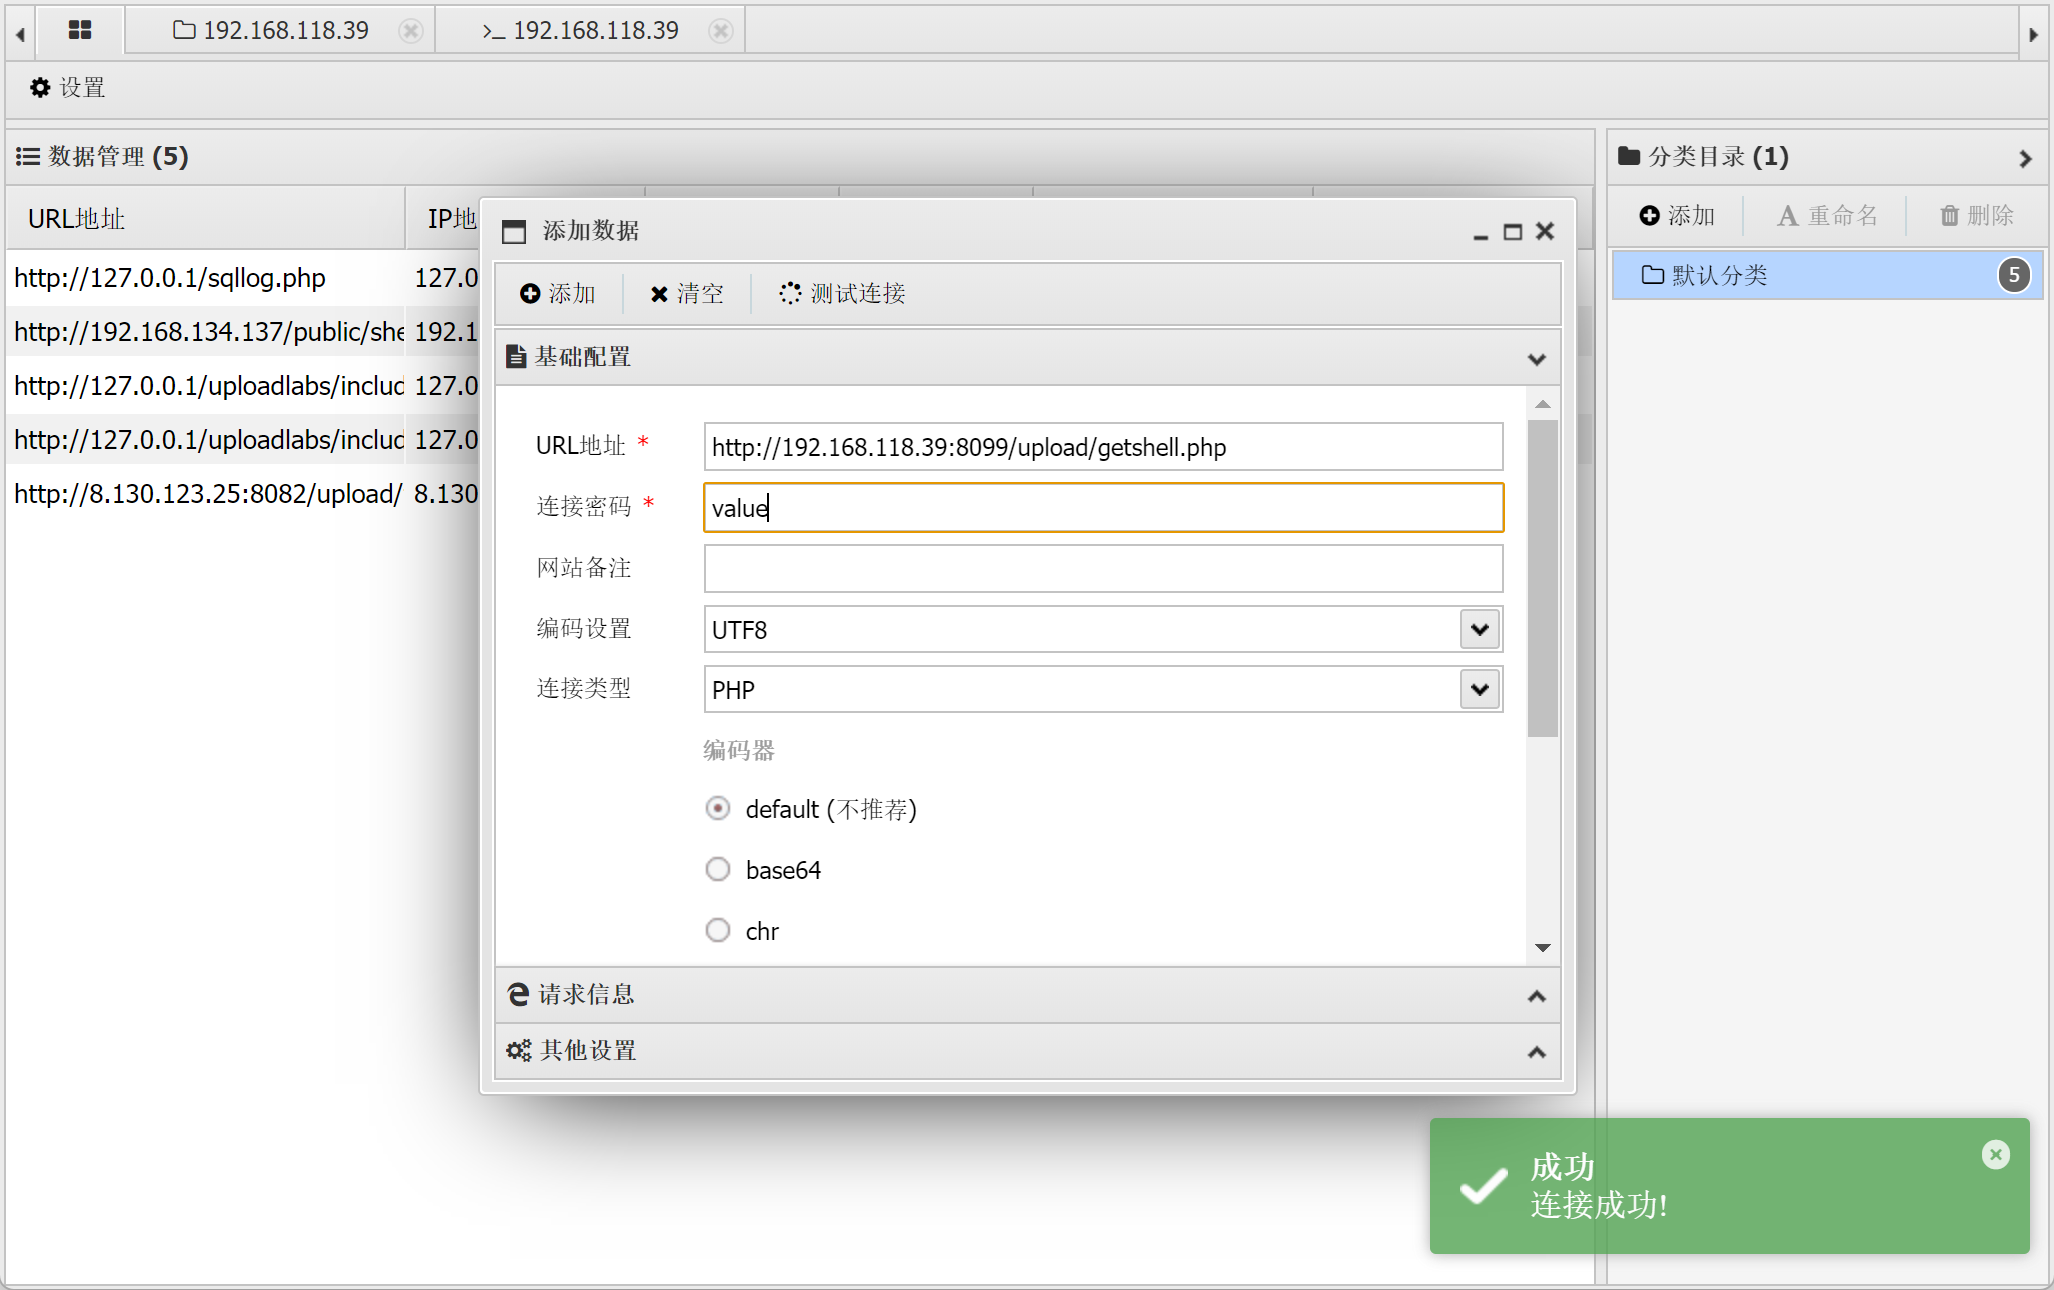This screenshot has height=1290, width=2054.
Task: Open the UTF8 encoding dropdown
Action: pyautogui.click(x=1480, y=630)
